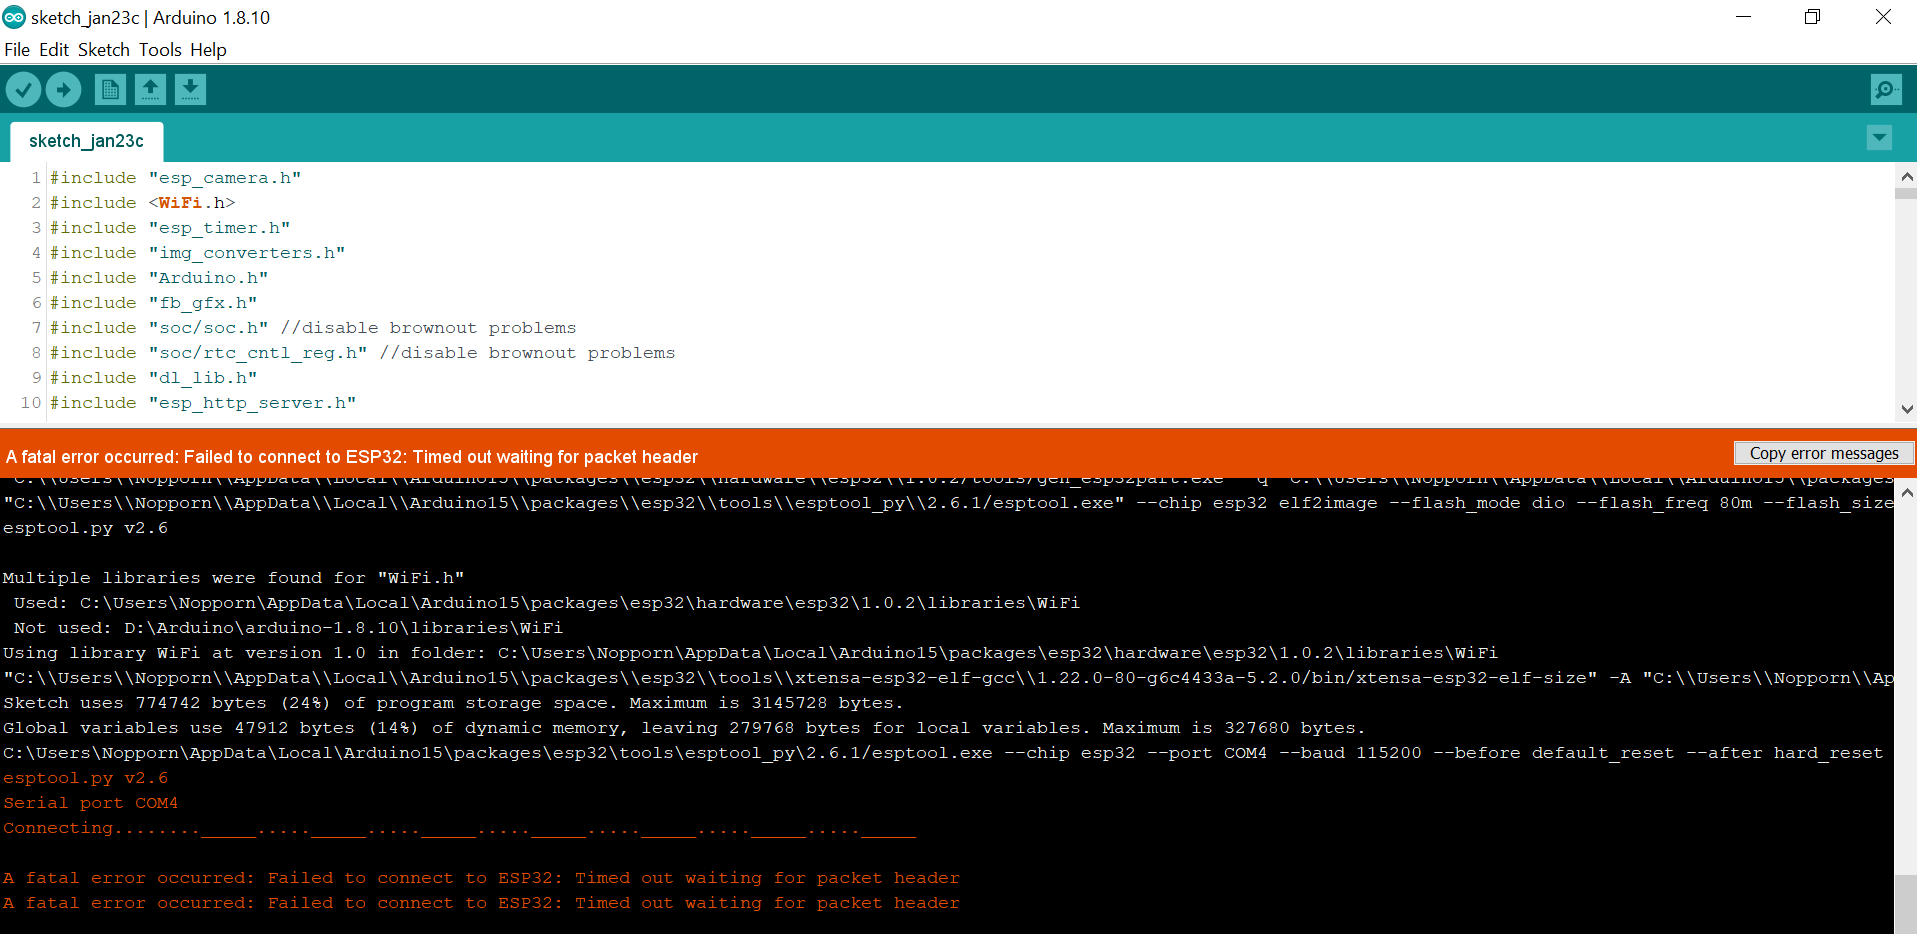The height and width of the screenshot is (934, 1917).
Task: Click the "Sketch uses 774742 bytes" console line
Action: 453,703
